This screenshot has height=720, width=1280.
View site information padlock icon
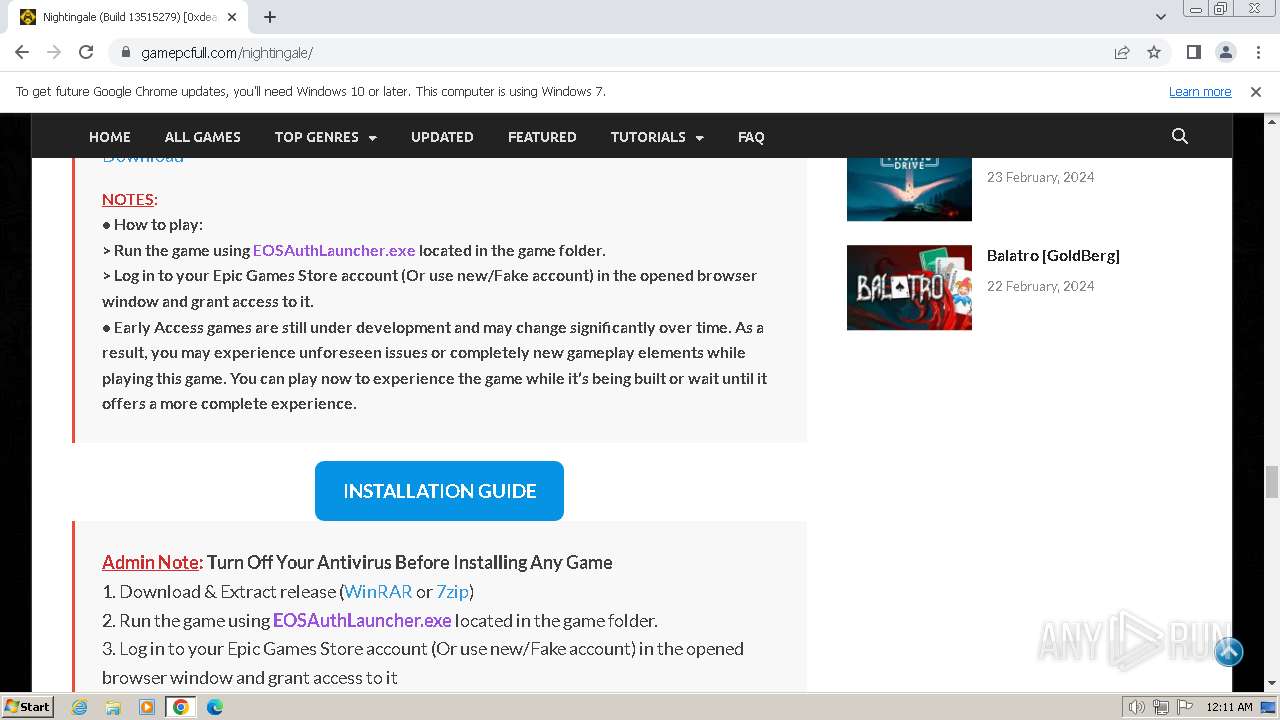126,53
